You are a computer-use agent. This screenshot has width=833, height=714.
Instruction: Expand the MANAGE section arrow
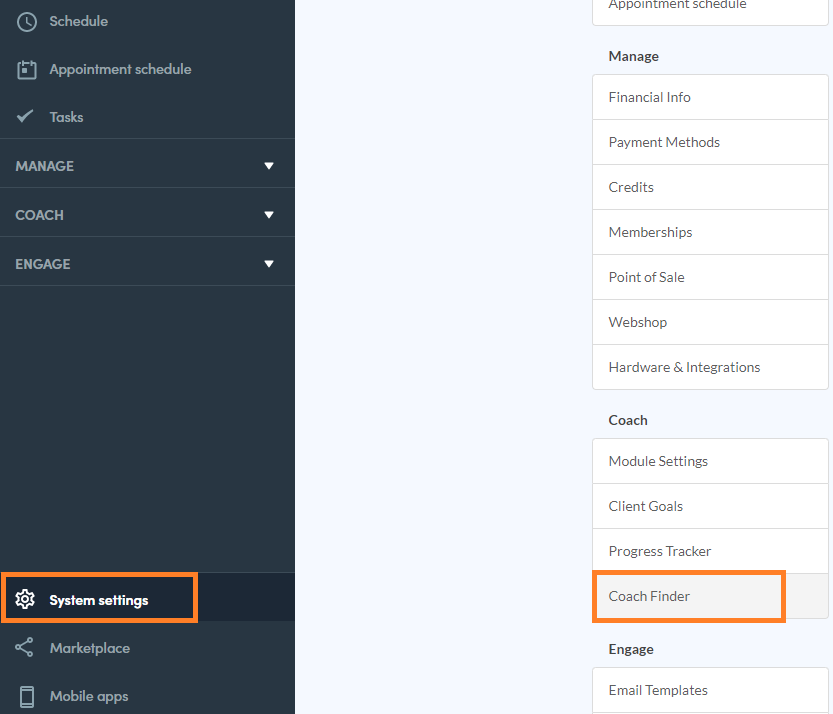pyautogui.click(x=269, y=166)
